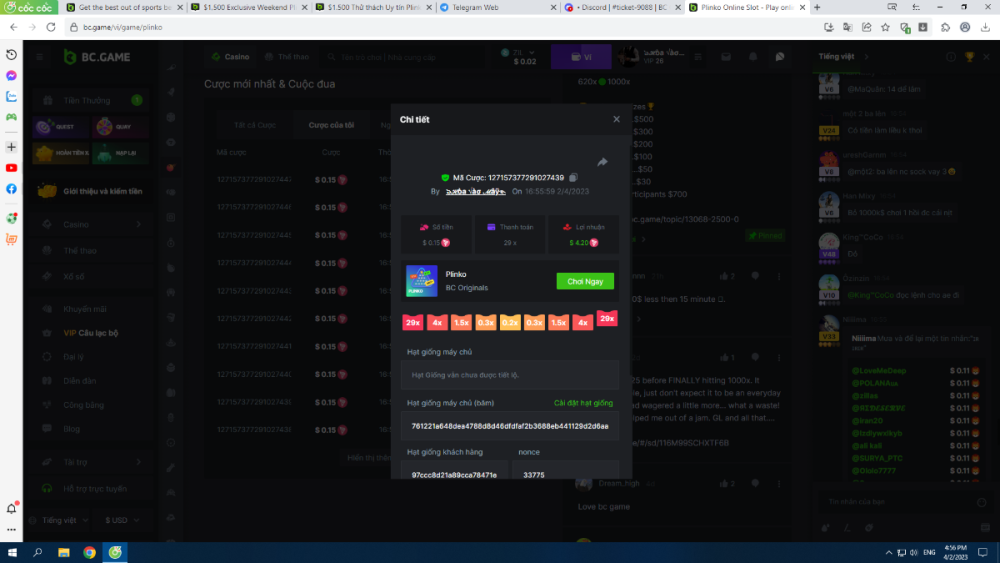
Task: Click the browser sidebar history icon
Action: point(11,54)
